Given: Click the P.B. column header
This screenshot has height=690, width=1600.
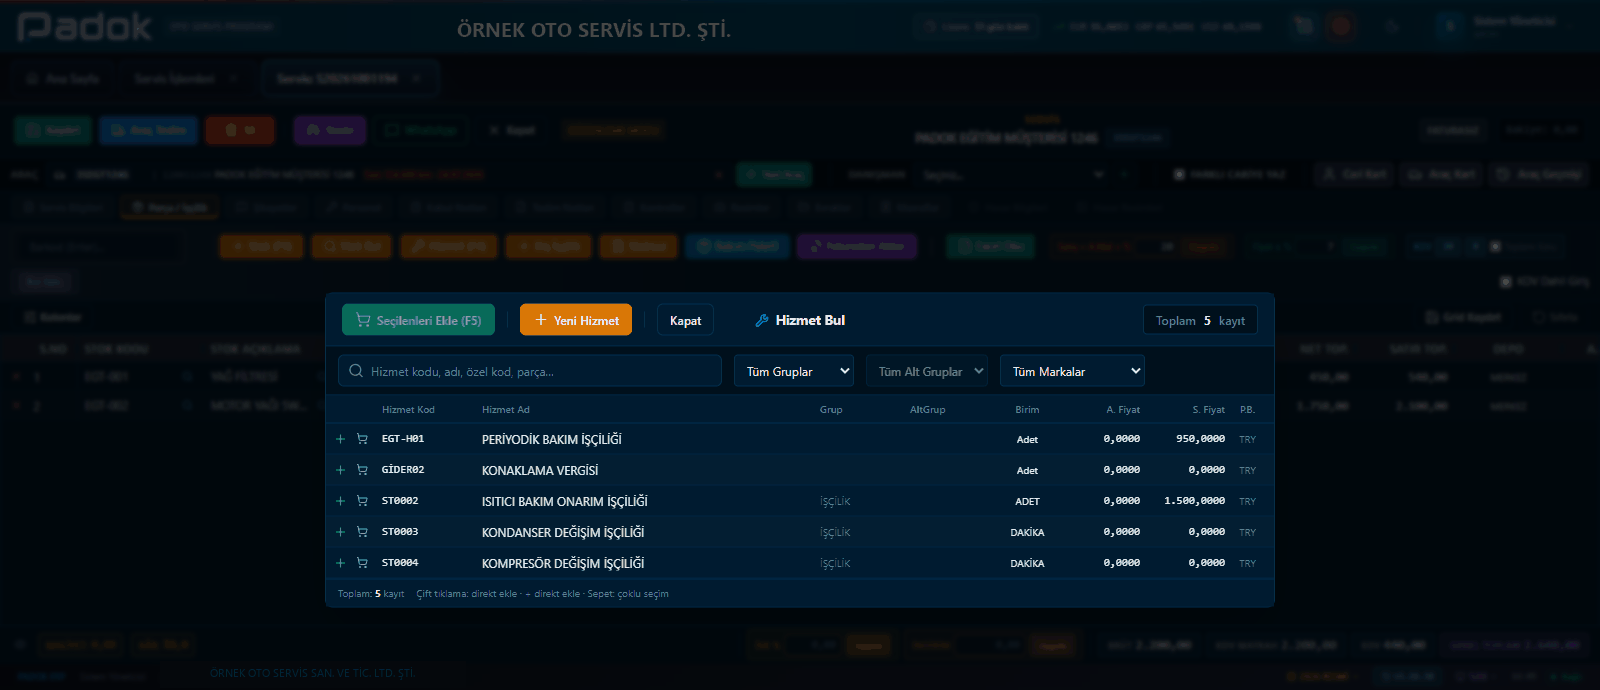Looking at the screenshot, I should pyautogui.click(x=1247, y=409).
